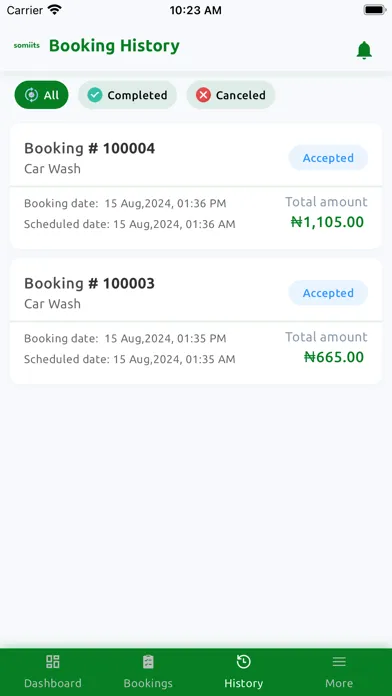Tap Accepted status on booking 100003
This screenshot has height=696, width=392.
tap(328, 293)
